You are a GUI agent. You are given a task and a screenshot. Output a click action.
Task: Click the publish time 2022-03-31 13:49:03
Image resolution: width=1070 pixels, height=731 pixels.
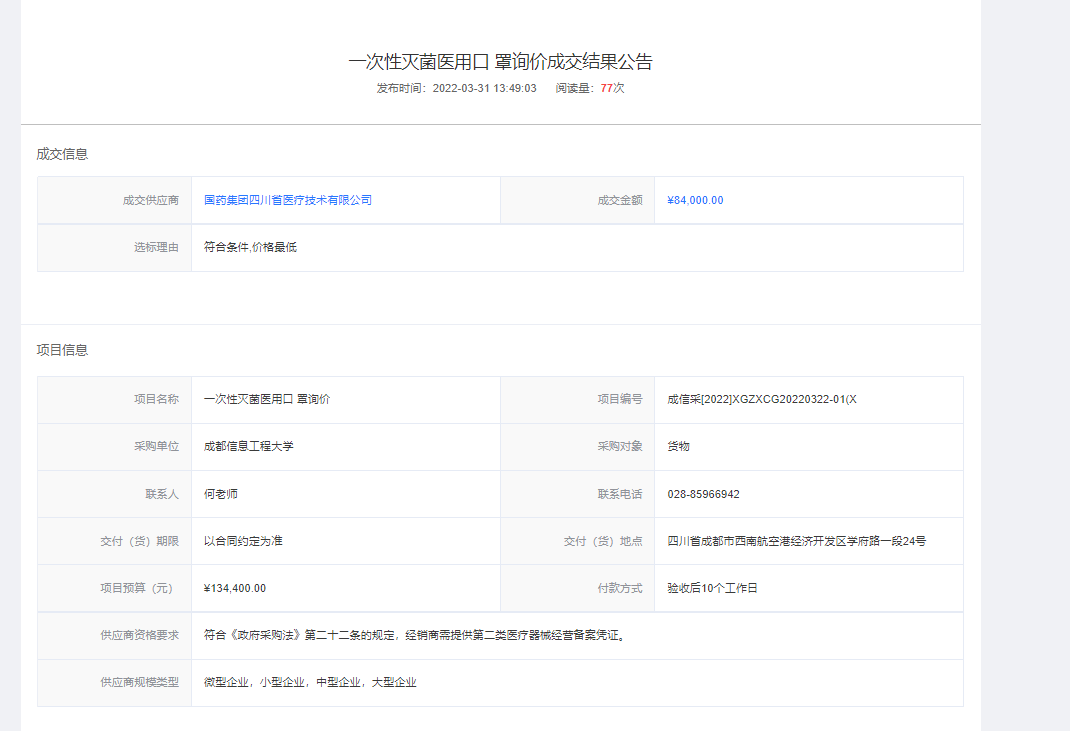point(484,88)
